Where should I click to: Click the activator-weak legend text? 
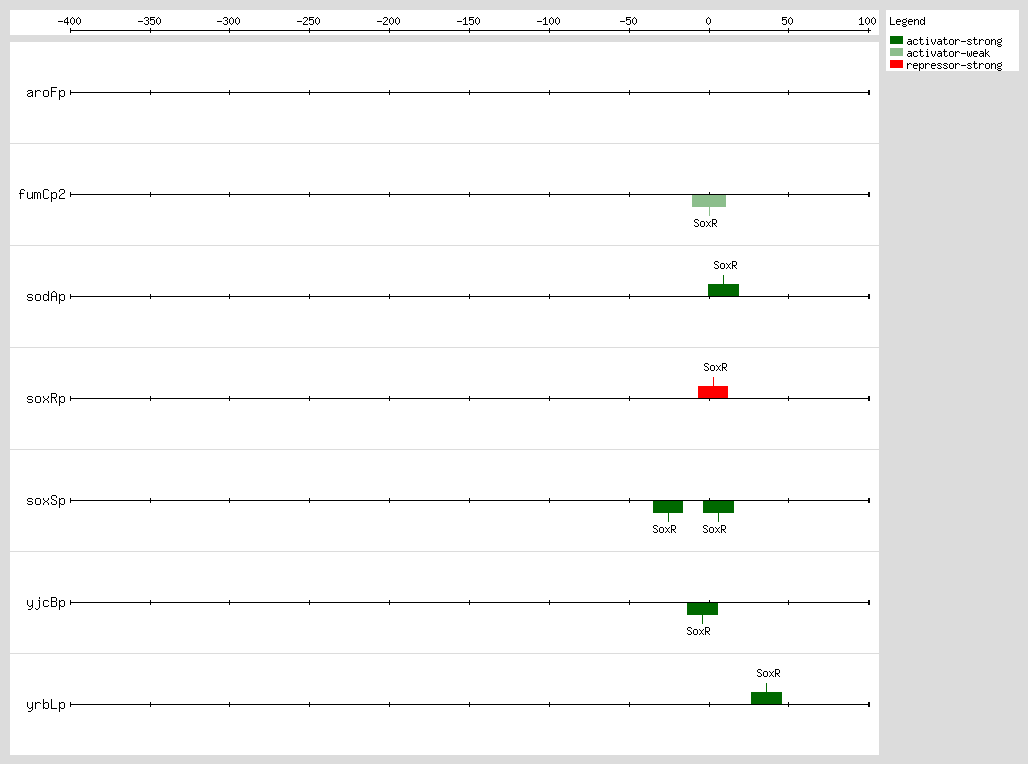948,53
